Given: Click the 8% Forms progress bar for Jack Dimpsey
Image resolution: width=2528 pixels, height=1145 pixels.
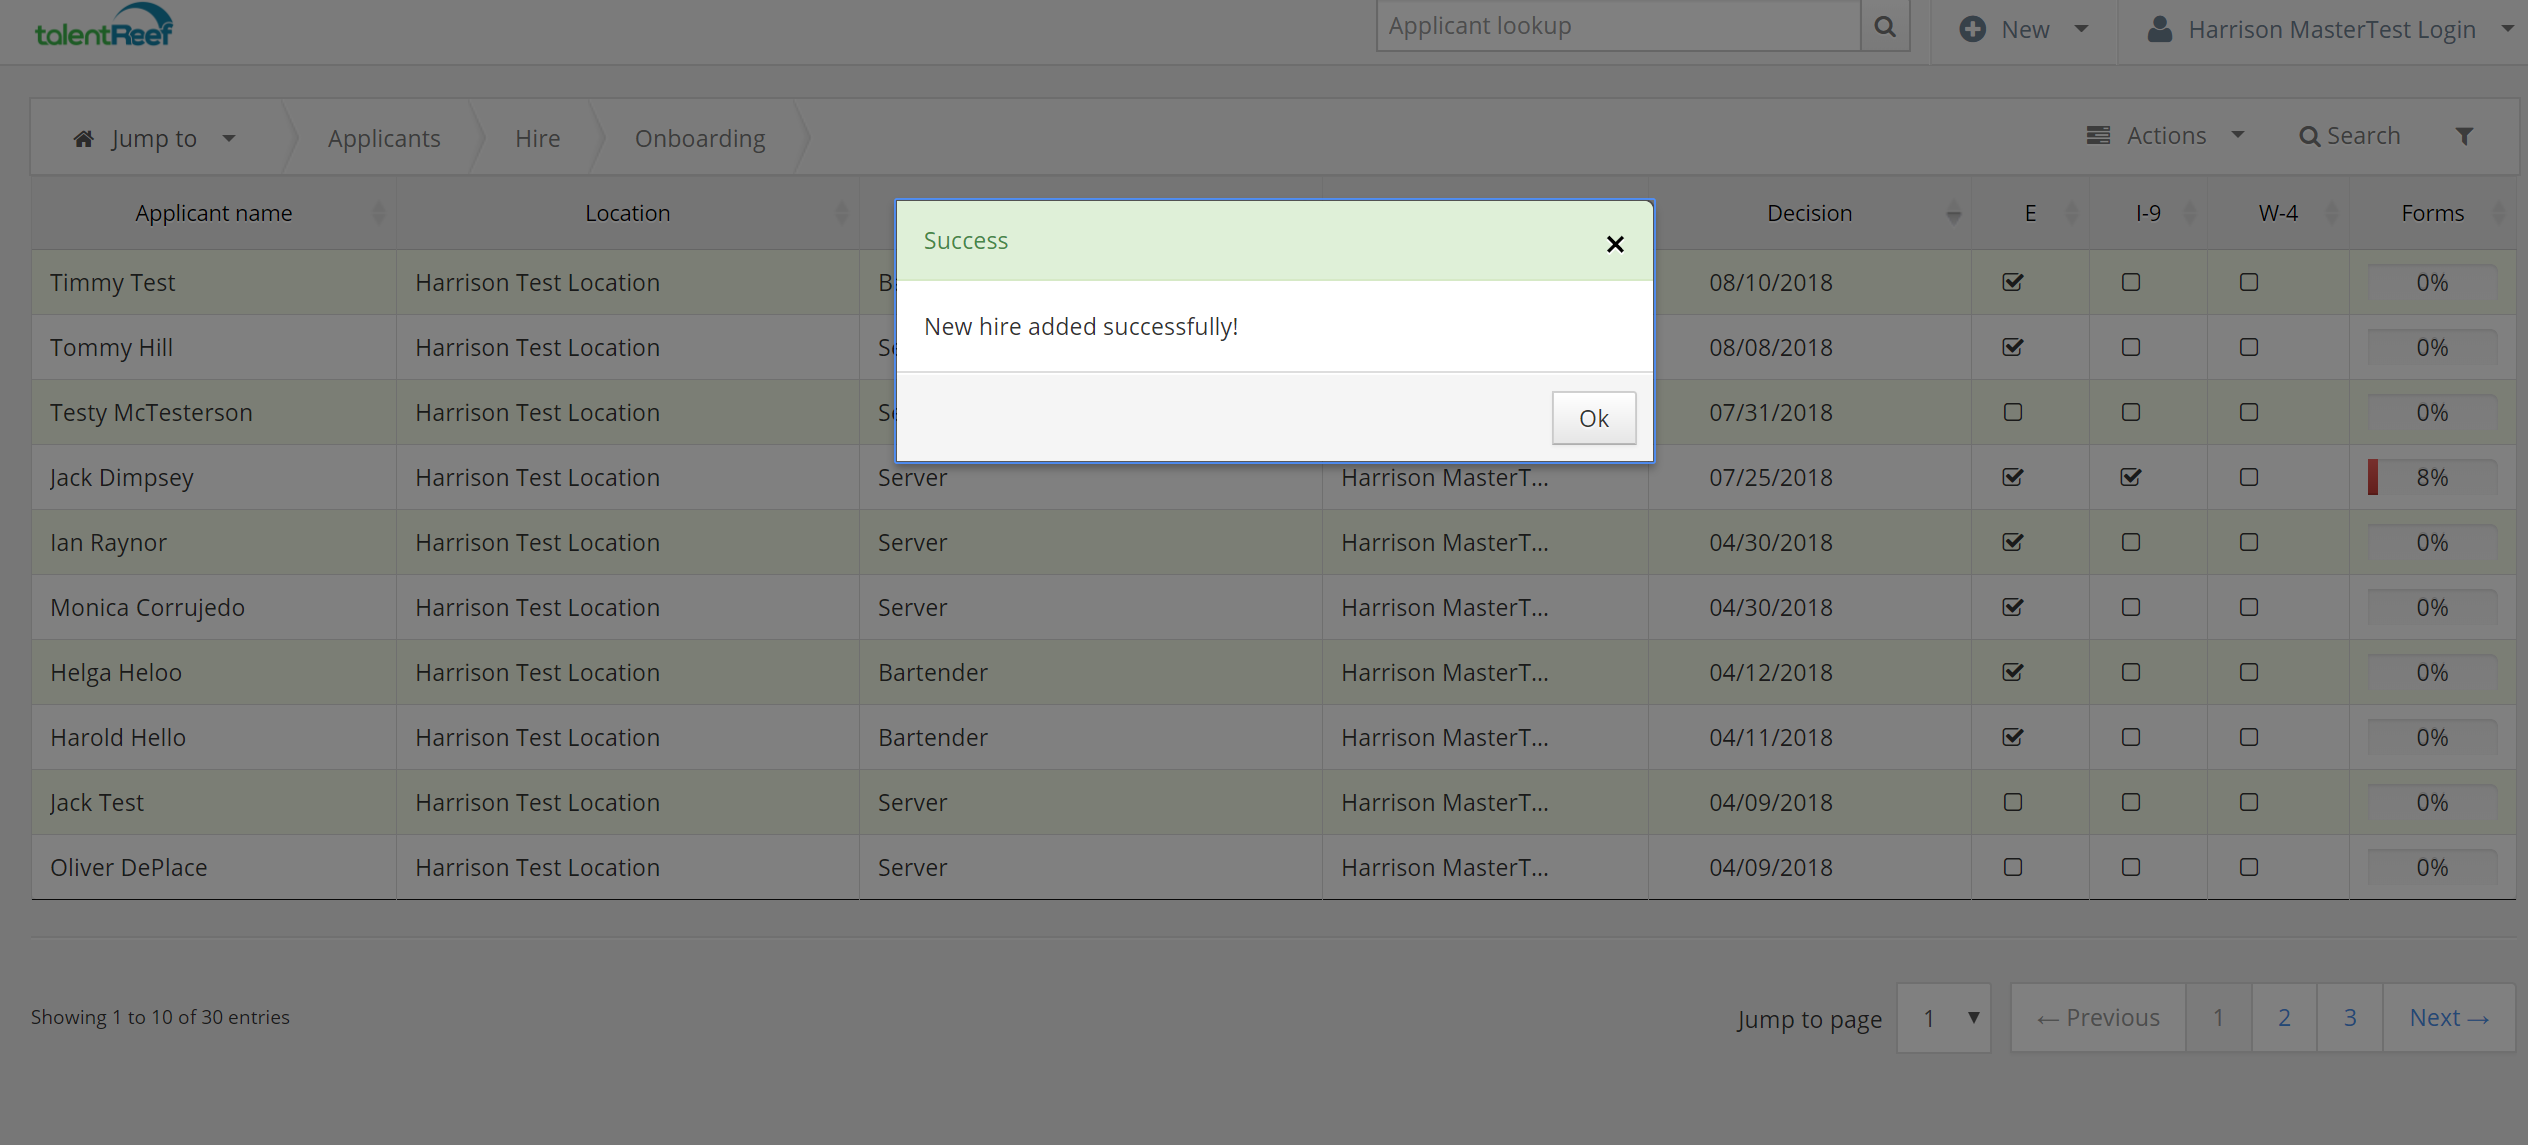Looking at the screenshot, I should click(2432, 477).
